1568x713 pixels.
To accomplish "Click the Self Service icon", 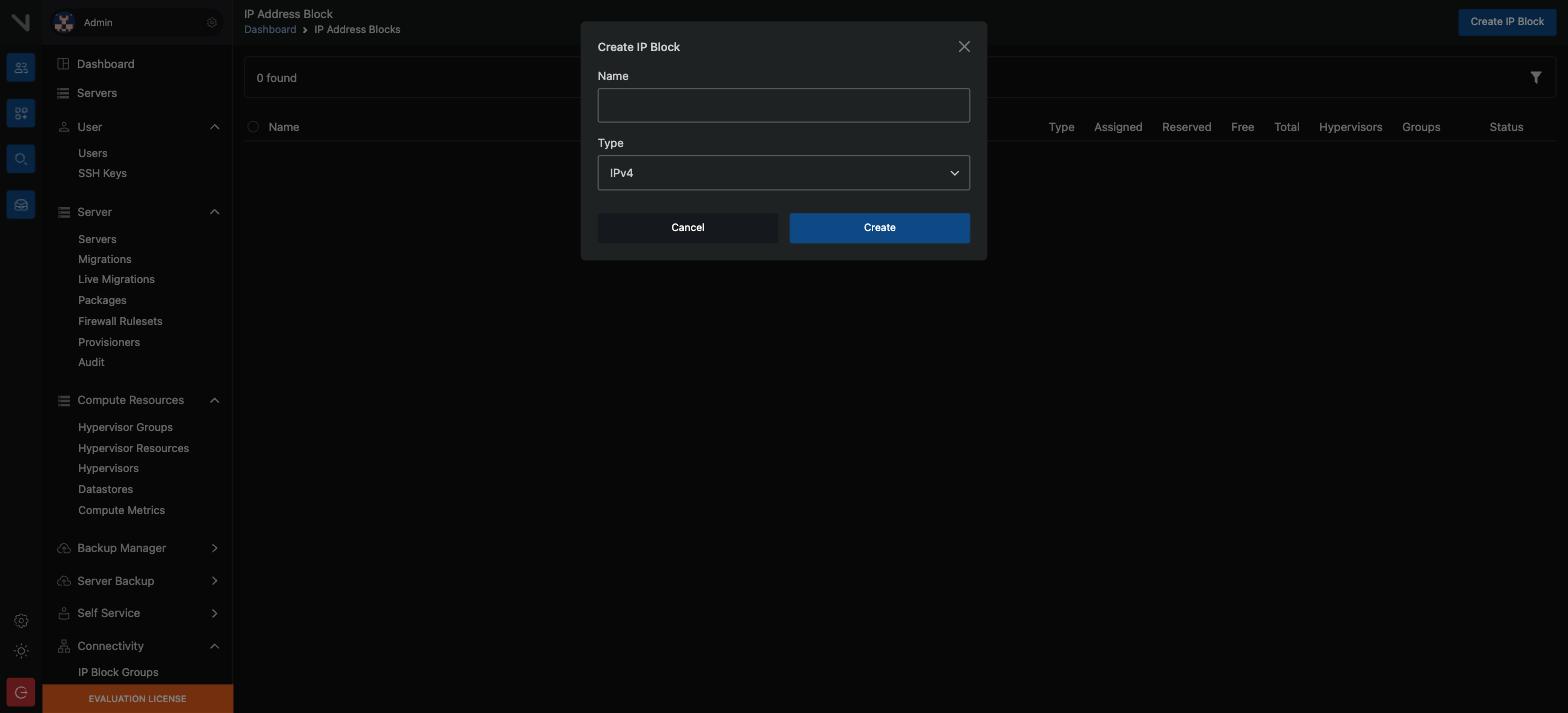I will coord(64,613).
